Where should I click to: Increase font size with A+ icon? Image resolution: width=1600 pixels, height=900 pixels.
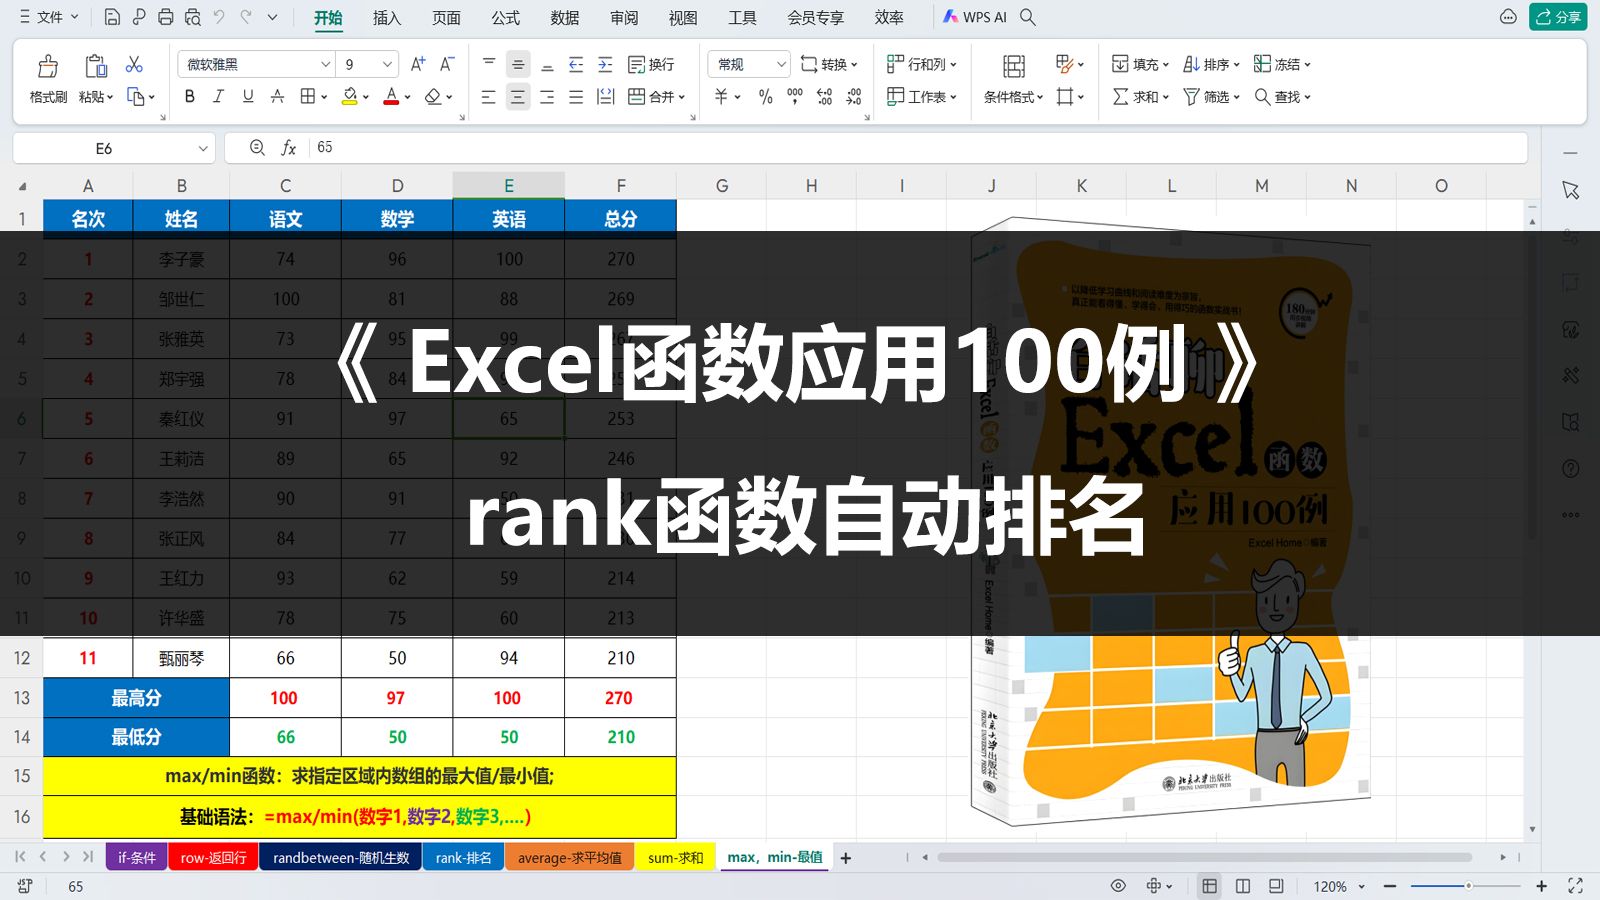(418, 64)
